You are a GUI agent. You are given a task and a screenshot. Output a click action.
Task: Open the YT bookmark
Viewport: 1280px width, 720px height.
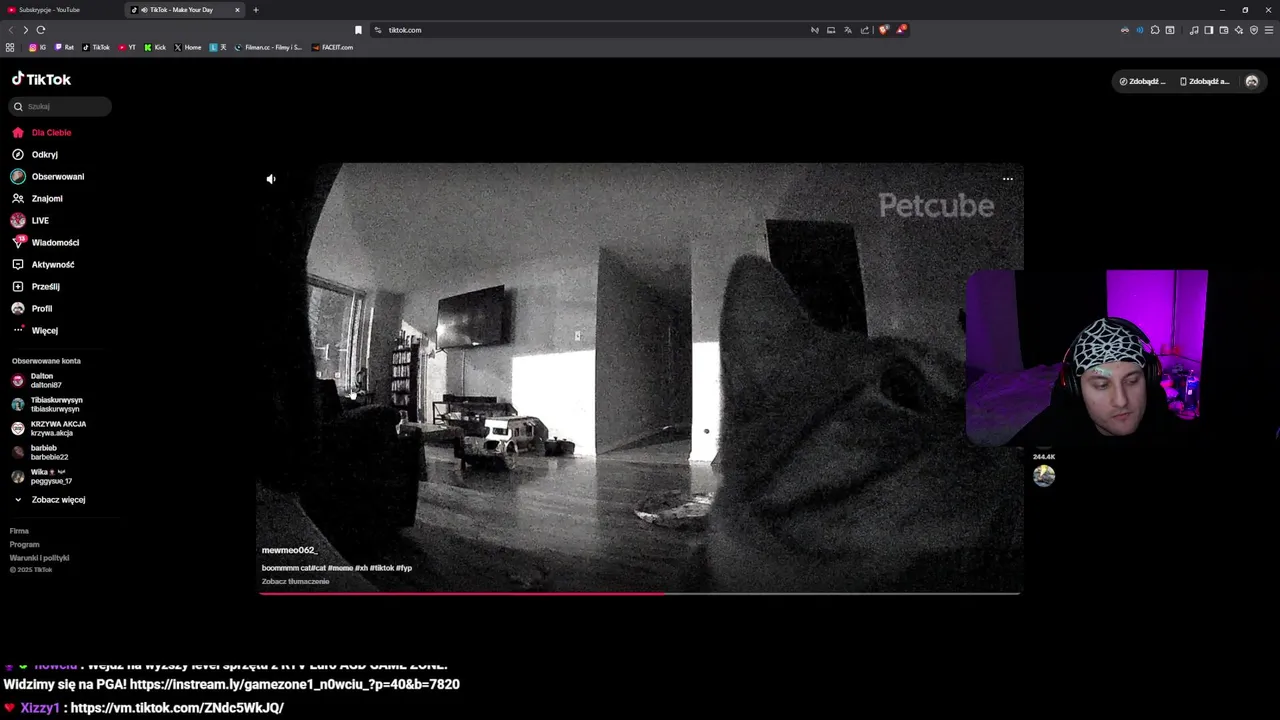[x=127, y=47]
